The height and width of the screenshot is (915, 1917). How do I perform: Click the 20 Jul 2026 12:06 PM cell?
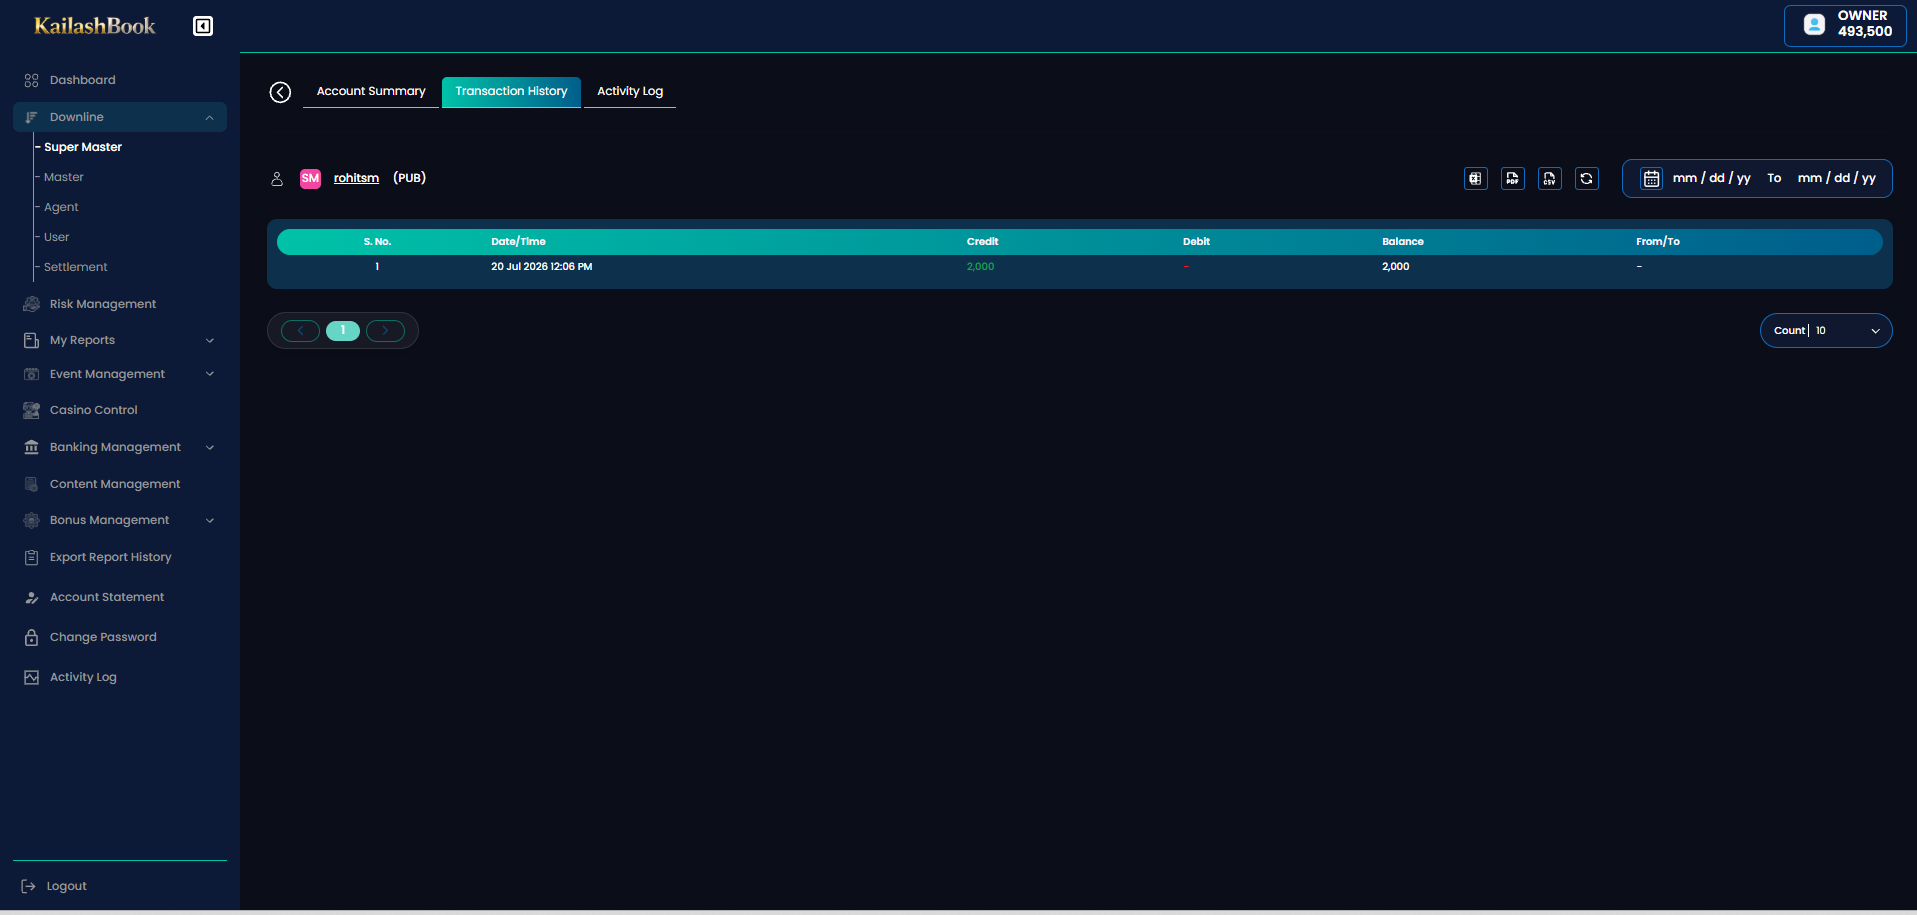pos(541,267)
